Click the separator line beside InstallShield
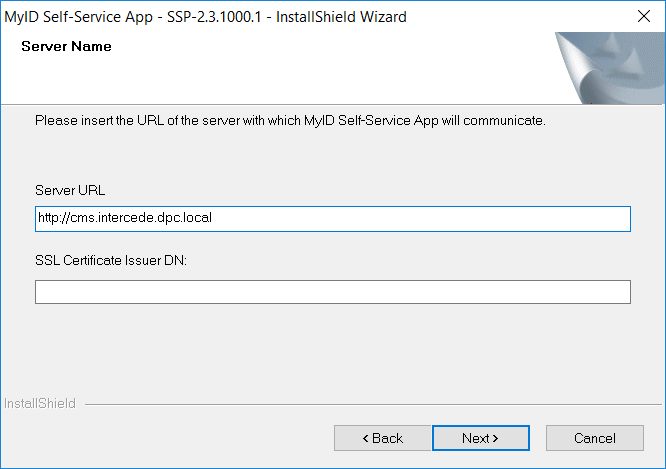Screen dimensions: 666x469 click(373, 404)
